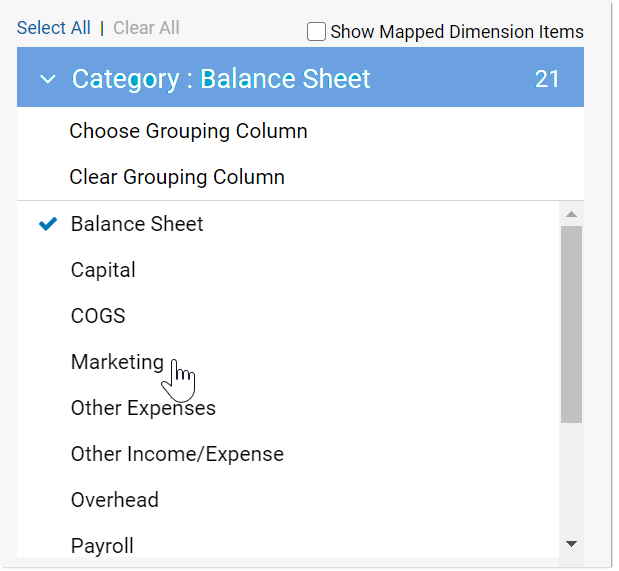Click the item count 21 badge
619x571 pixels.
coord(547,80)
